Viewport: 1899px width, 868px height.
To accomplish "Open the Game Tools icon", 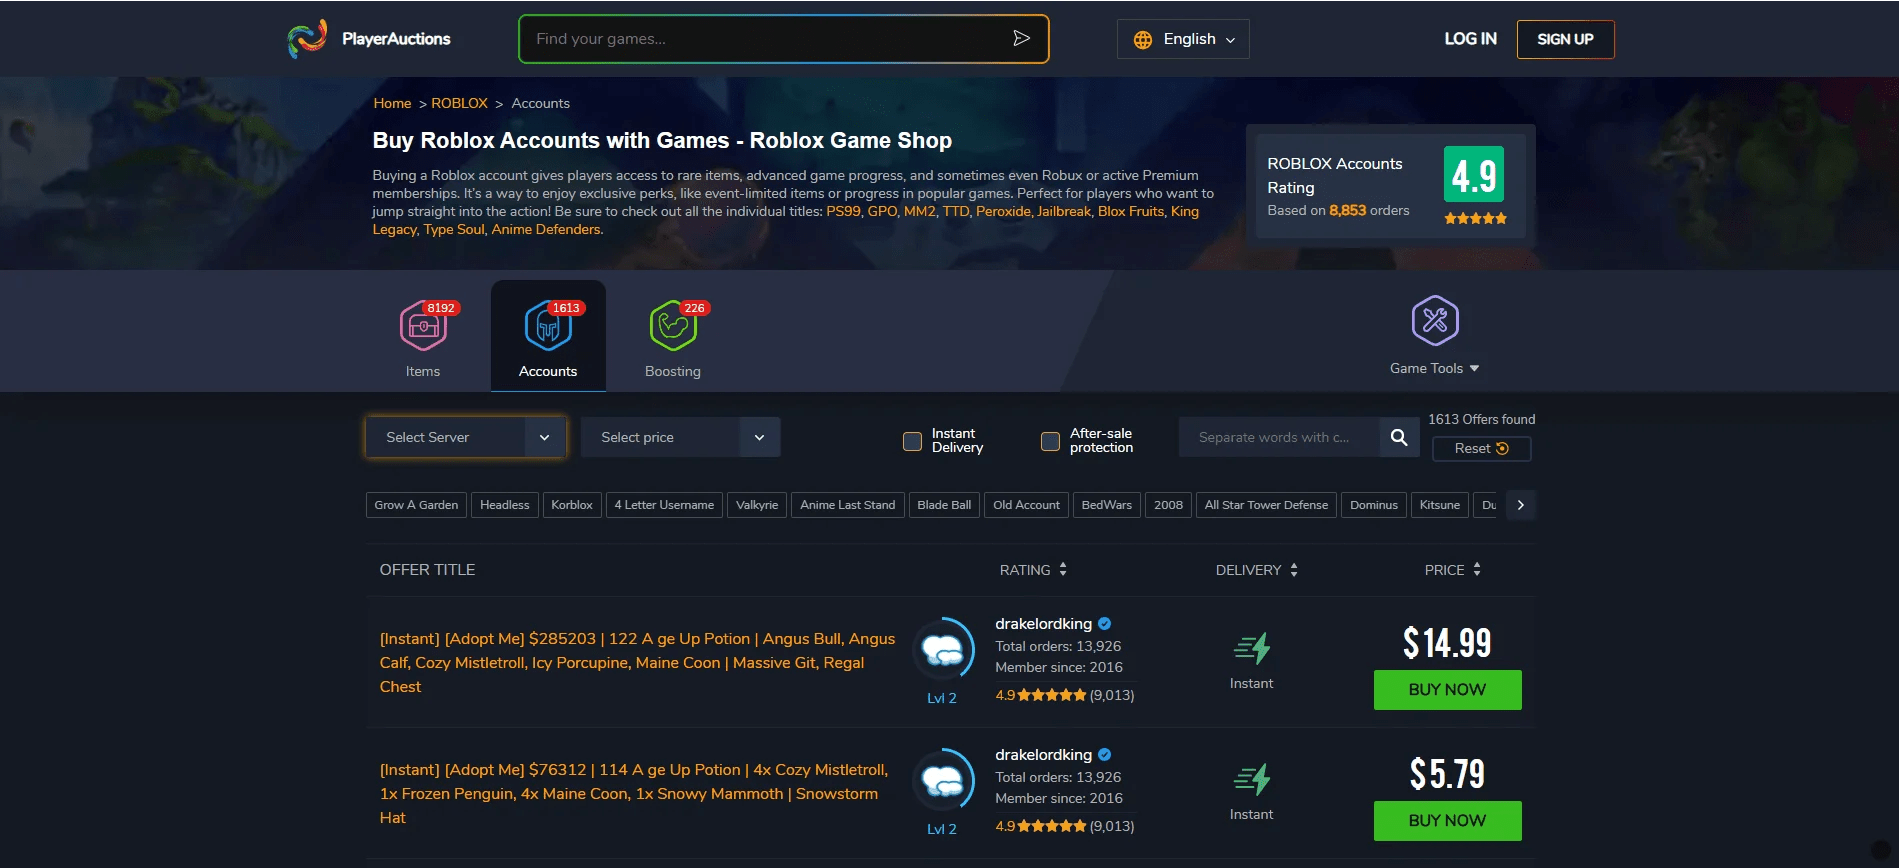I will pyautogui.click(x=1434, y=321).
